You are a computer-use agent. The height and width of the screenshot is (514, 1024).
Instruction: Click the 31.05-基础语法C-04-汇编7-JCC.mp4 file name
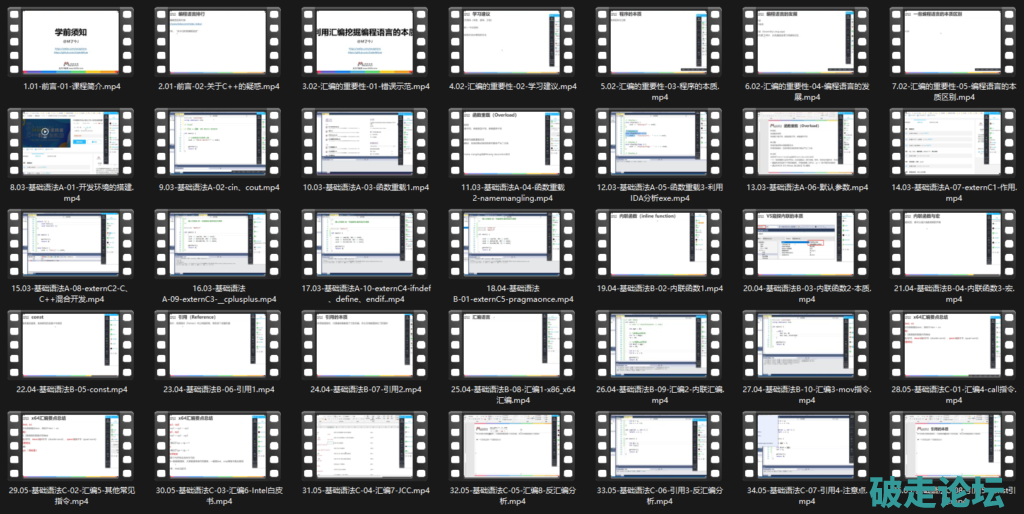[x=364, y=490]
